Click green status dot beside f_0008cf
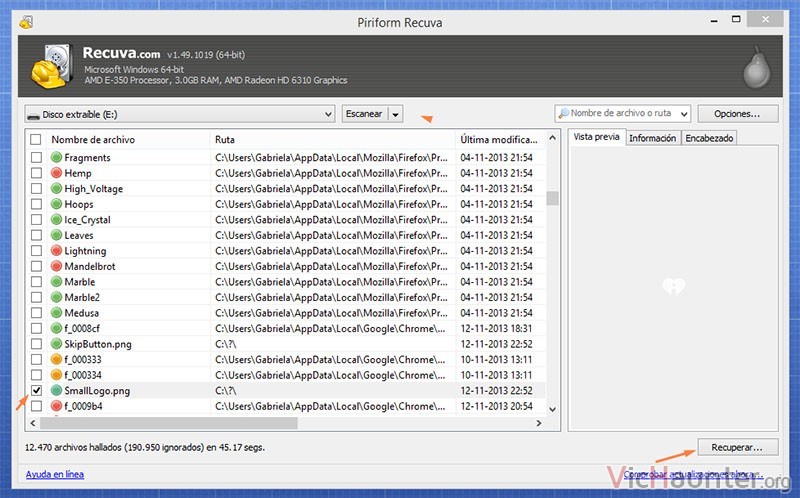This screenshot has width=800, height=498. [x=56, y=328]
